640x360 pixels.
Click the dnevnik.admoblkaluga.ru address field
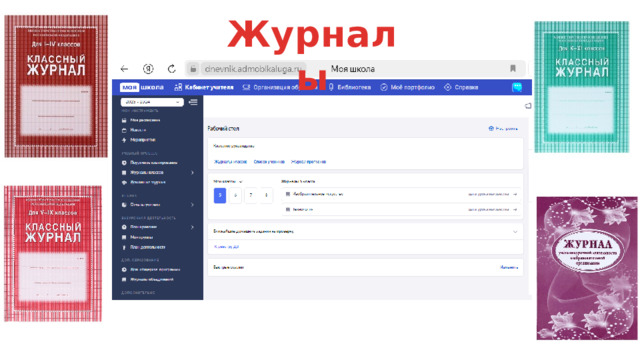click(253, 69)
